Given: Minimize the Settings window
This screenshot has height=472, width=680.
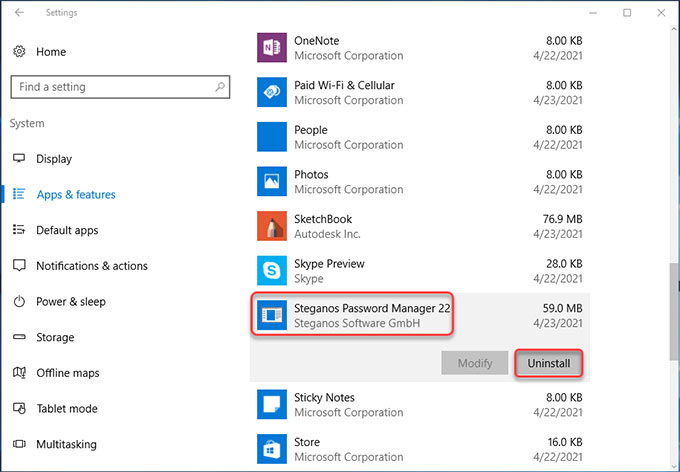Looking at the screenshot, I should pyautogui.click(x=593, y=13).
